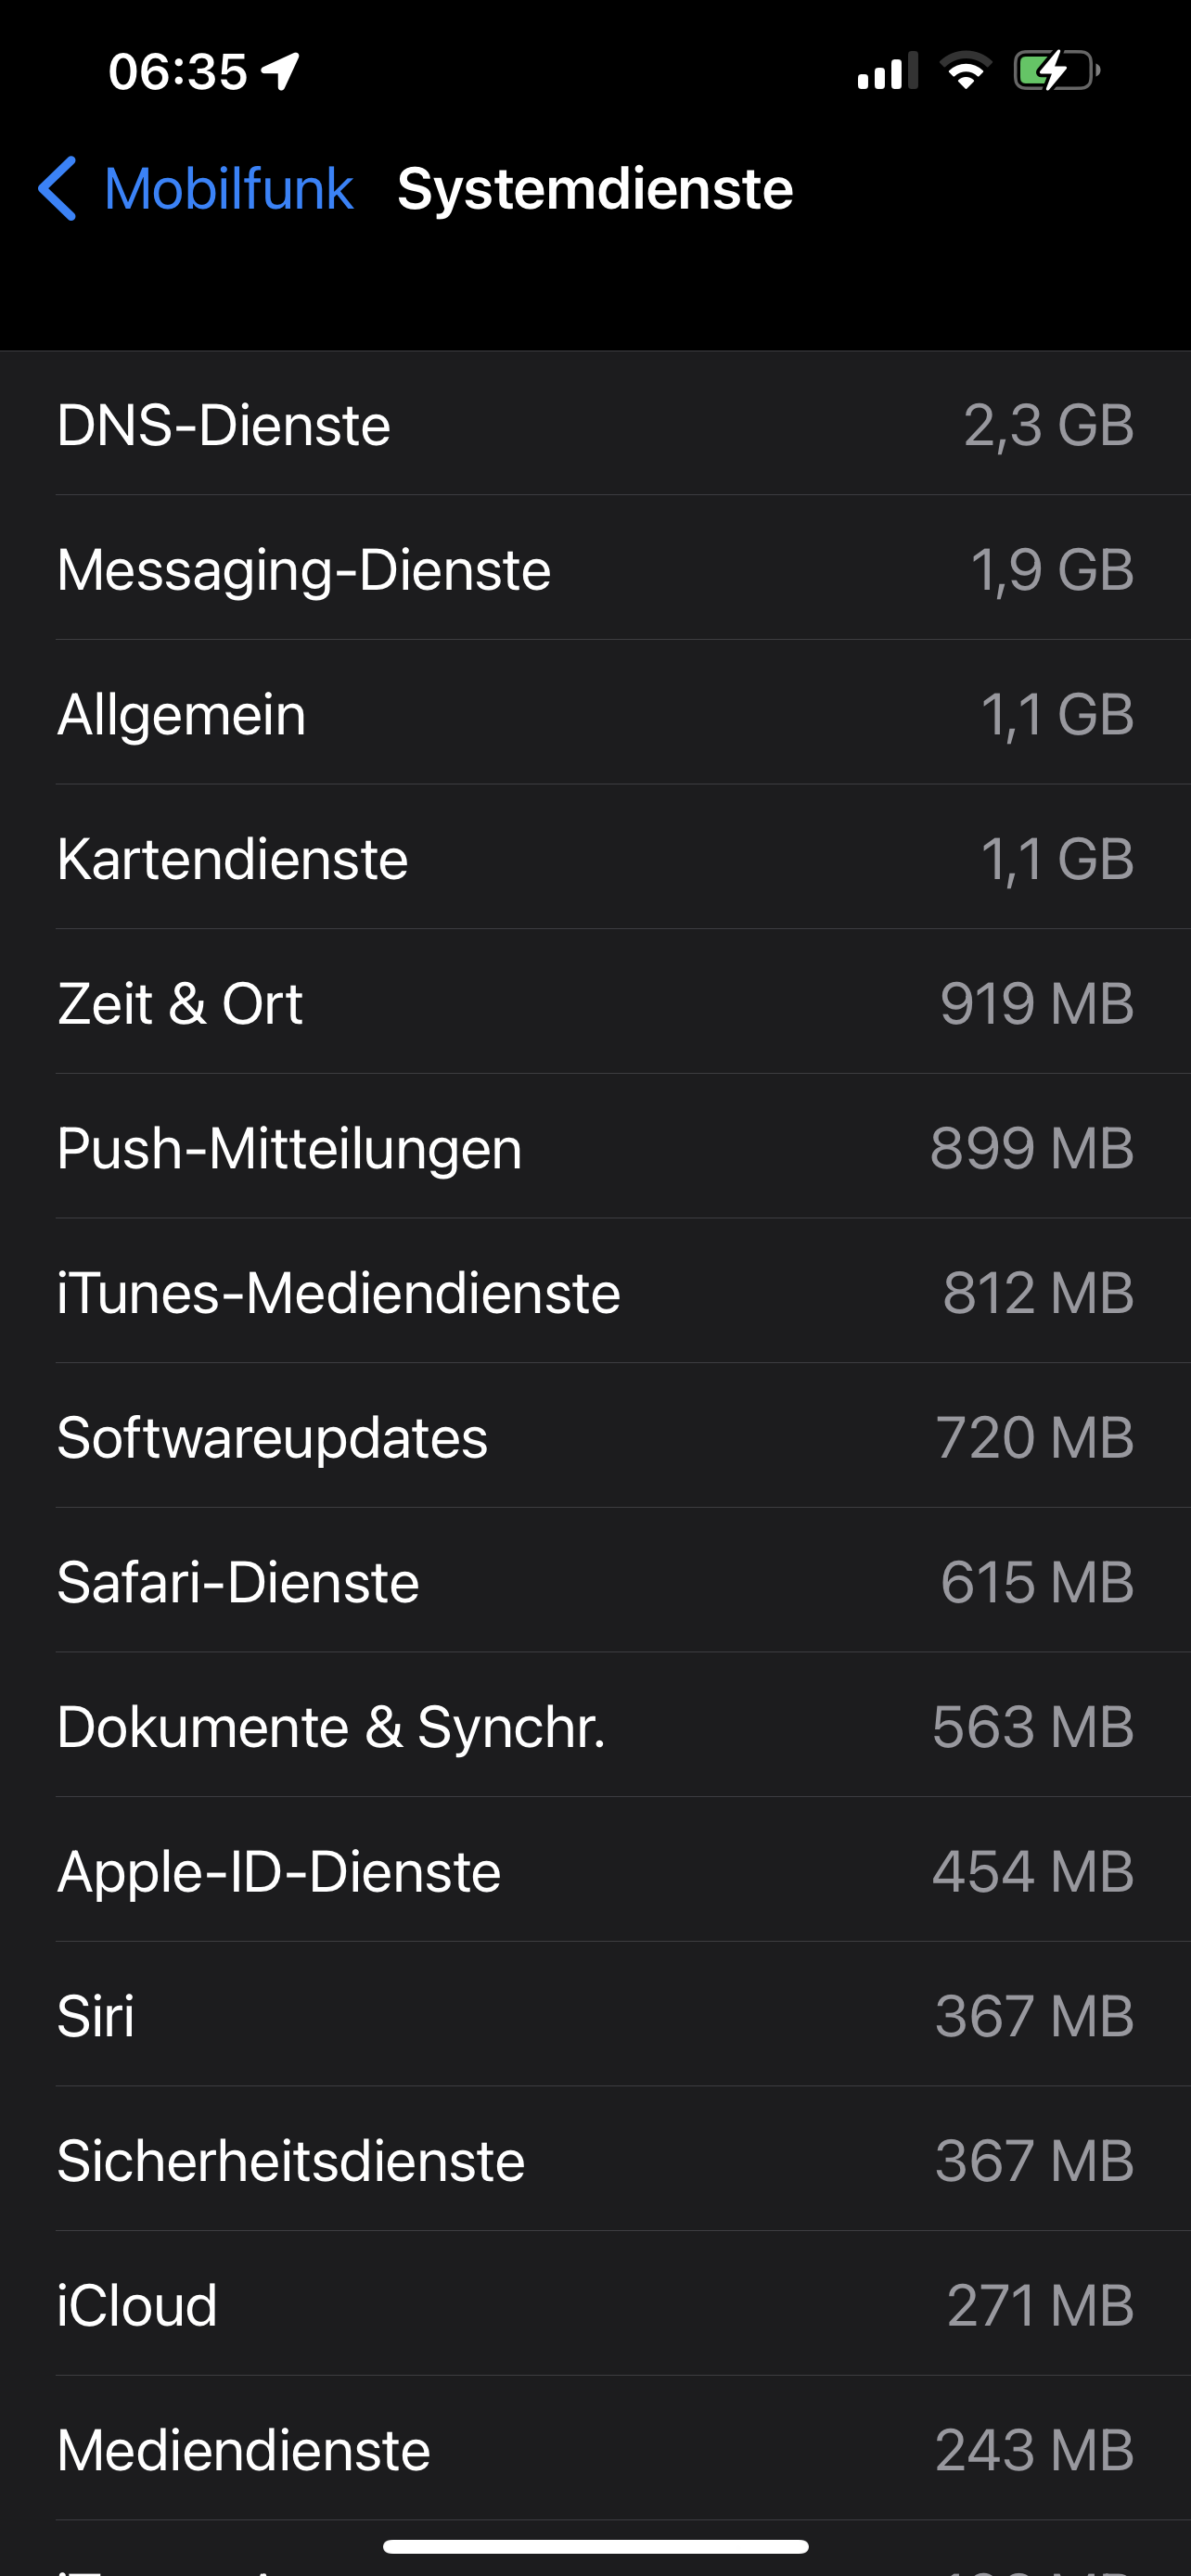The image size is (1191, 2576).
Task: Tap the home indicator bar
Action: click(595, 2546)
